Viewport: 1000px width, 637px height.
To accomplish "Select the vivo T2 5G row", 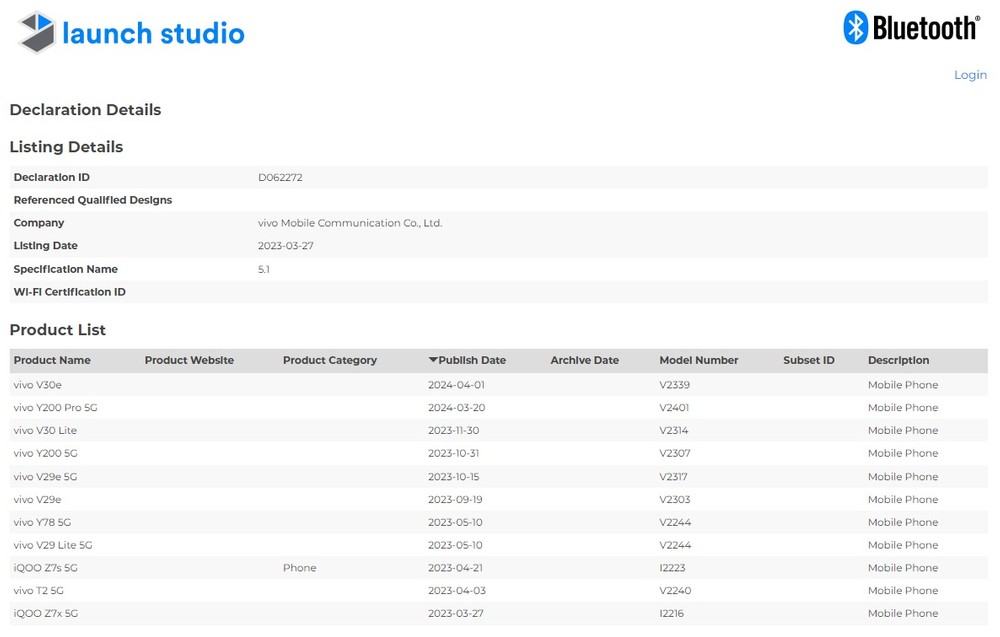I will (x=39, y=591).
